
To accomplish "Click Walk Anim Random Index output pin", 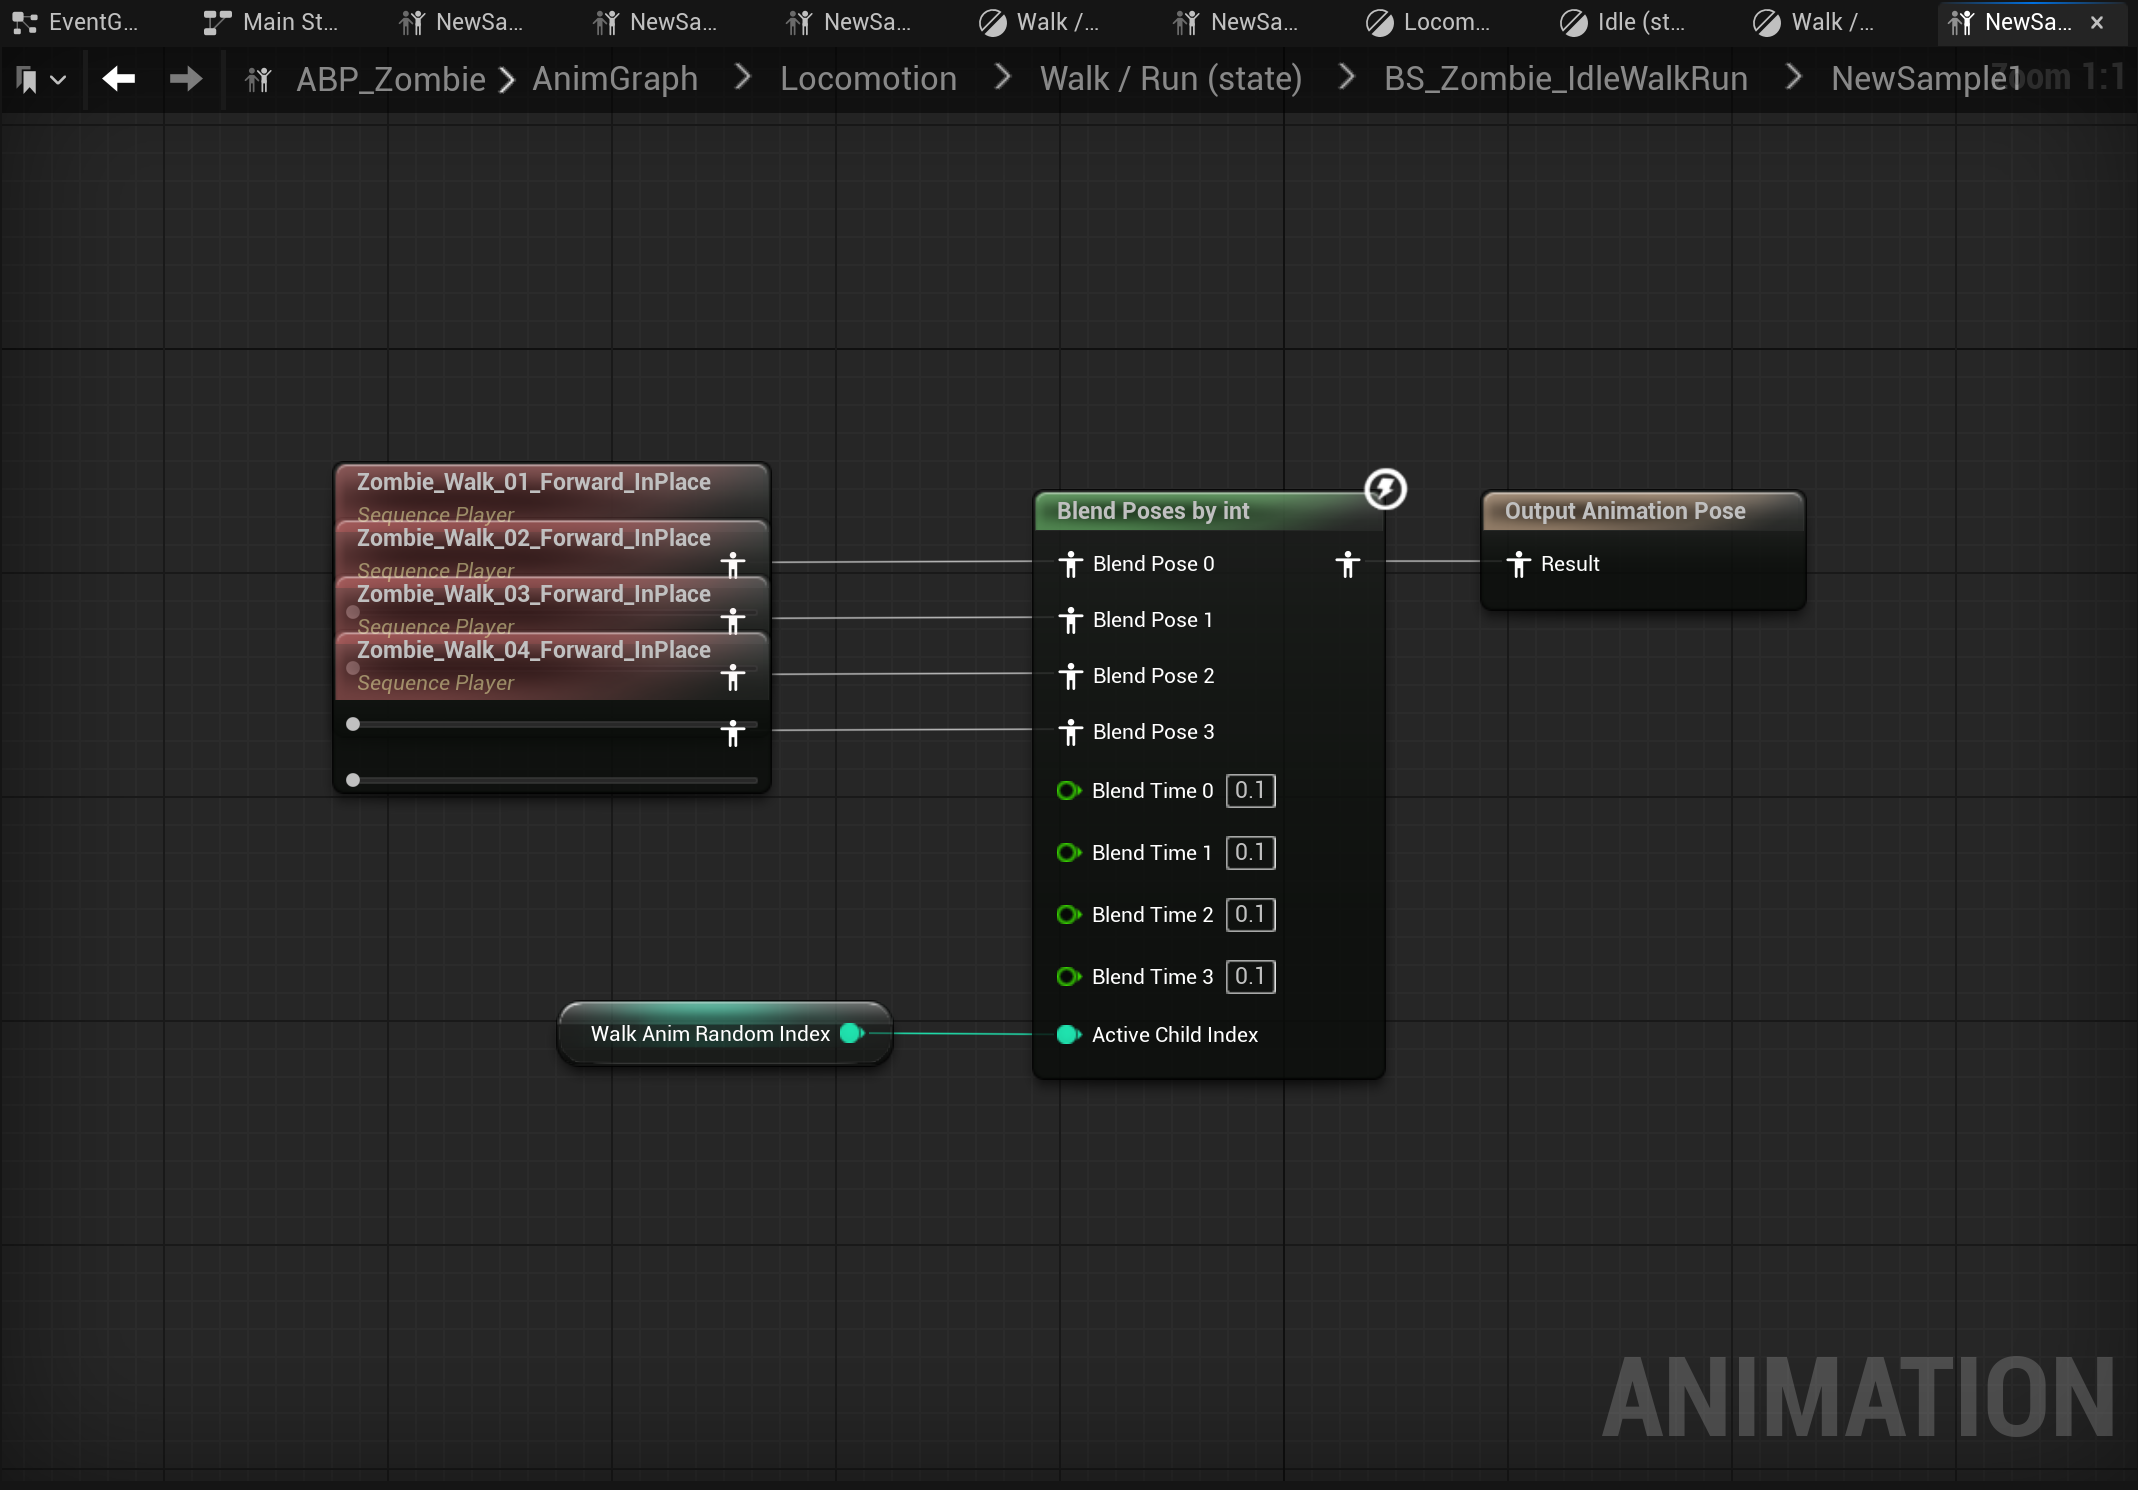I will point(852,1033).
